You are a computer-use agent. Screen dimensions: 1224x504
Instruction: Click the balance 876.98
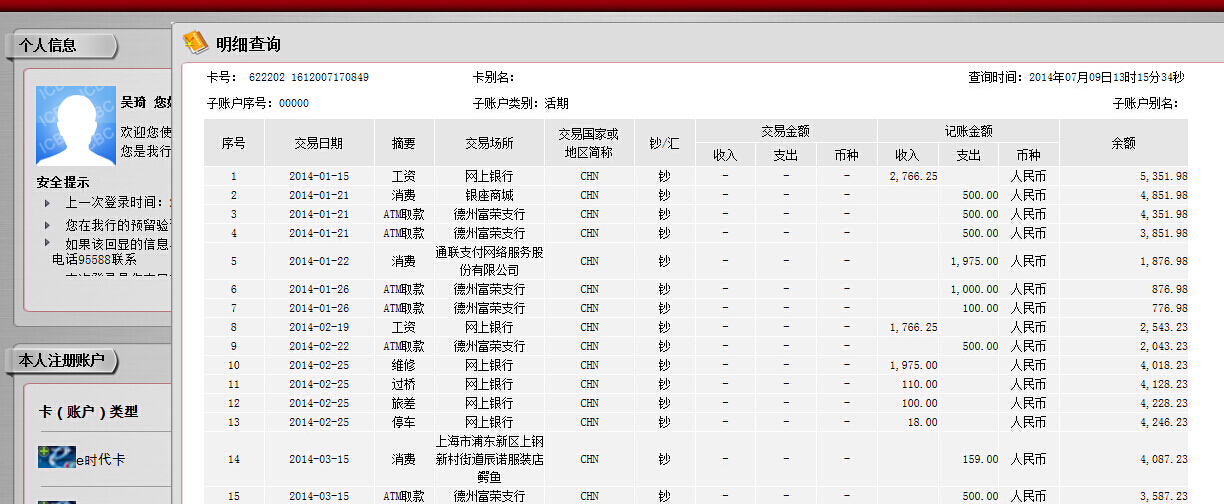pyautogui.click(x=1169, y=289)
